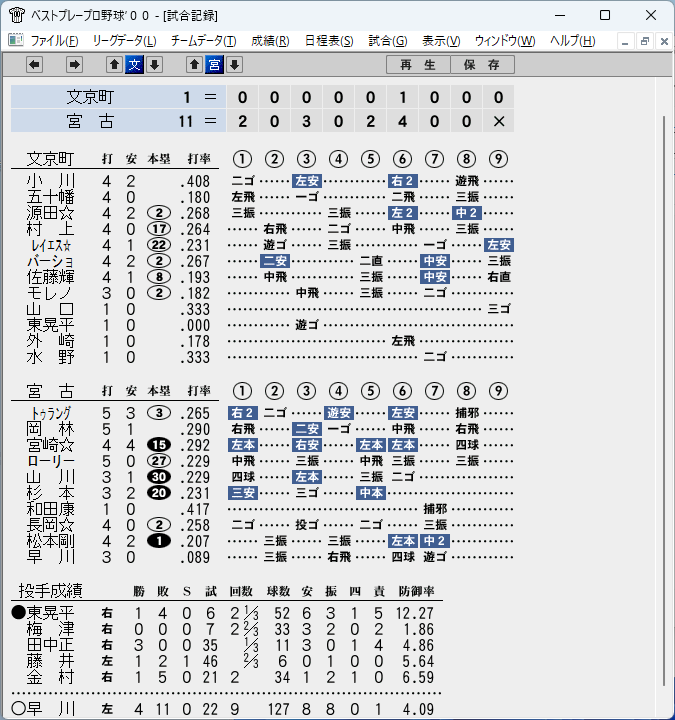The width and height of the screenshot is (675, 720).
Task: Click 杉本's 三安 result in inning 1
Action: (242, 493)
